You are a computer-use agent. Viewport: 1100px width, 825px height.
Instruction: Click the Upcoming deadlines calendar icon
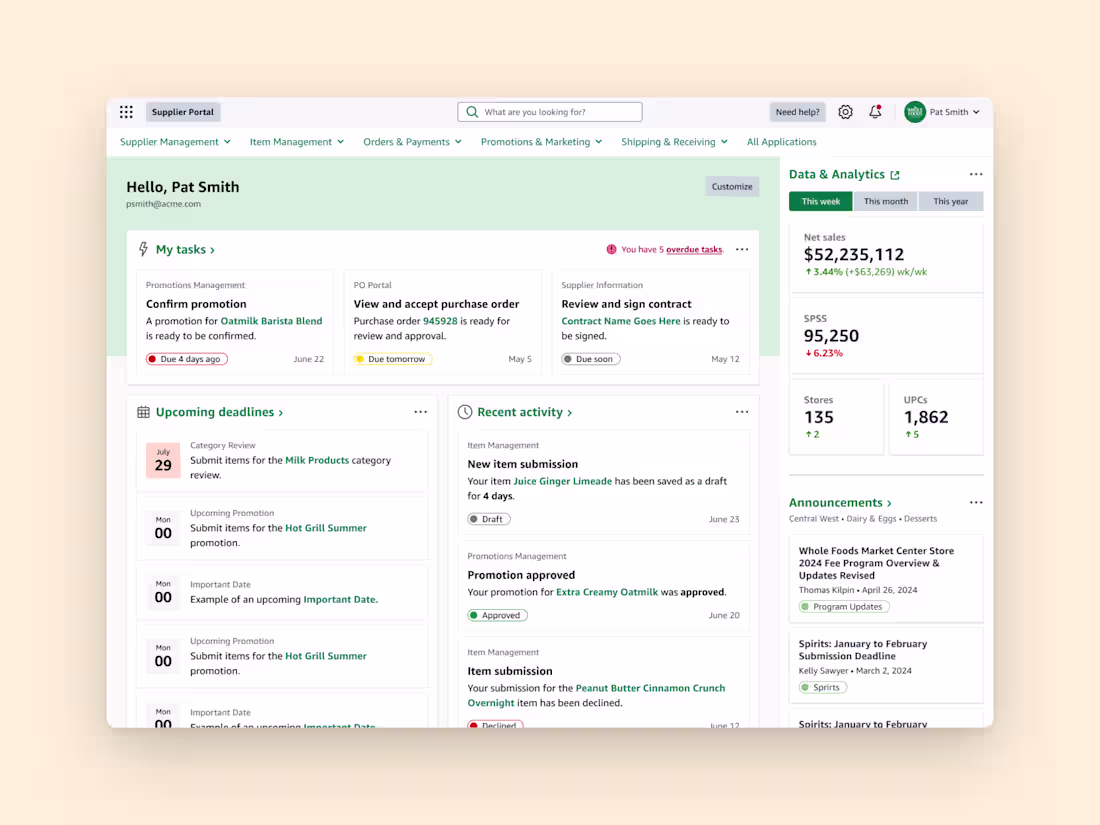141,411
